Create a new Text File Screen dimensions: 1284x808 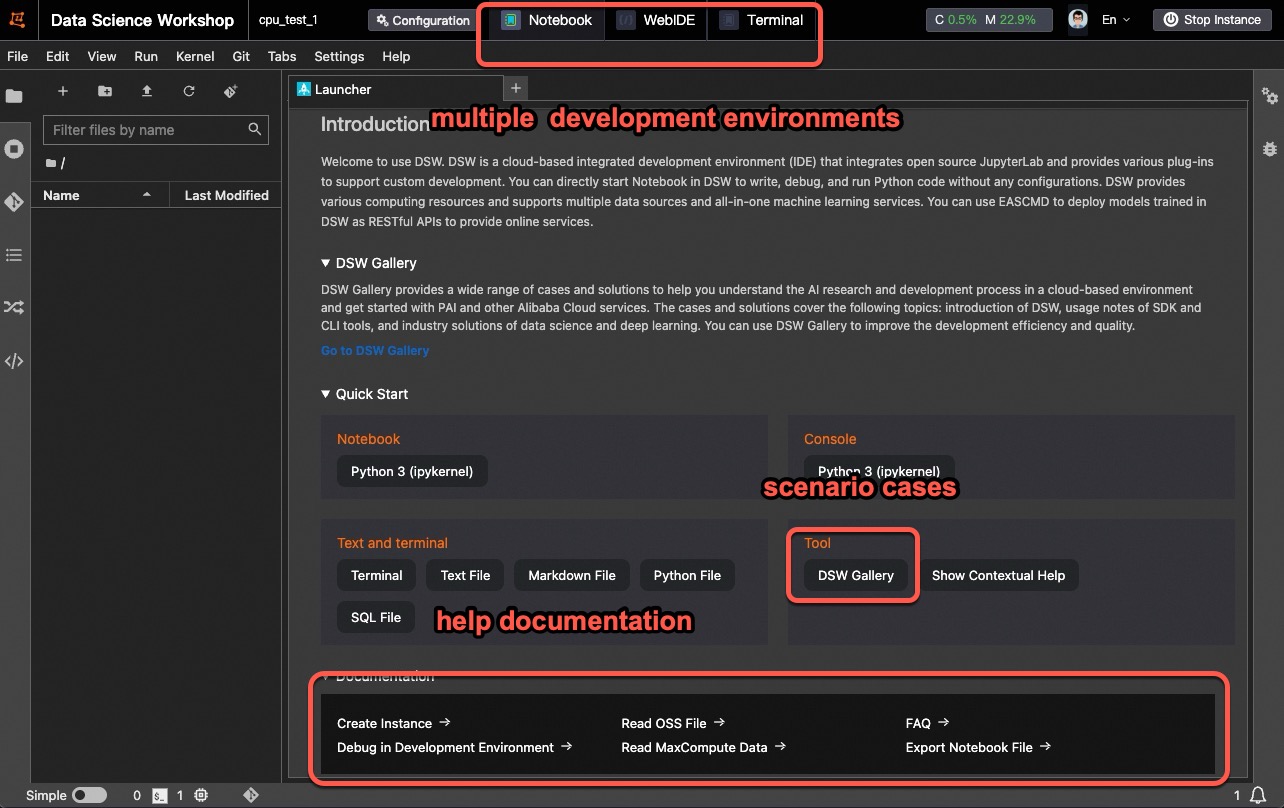pyautogui.click(x=466, y=575)
